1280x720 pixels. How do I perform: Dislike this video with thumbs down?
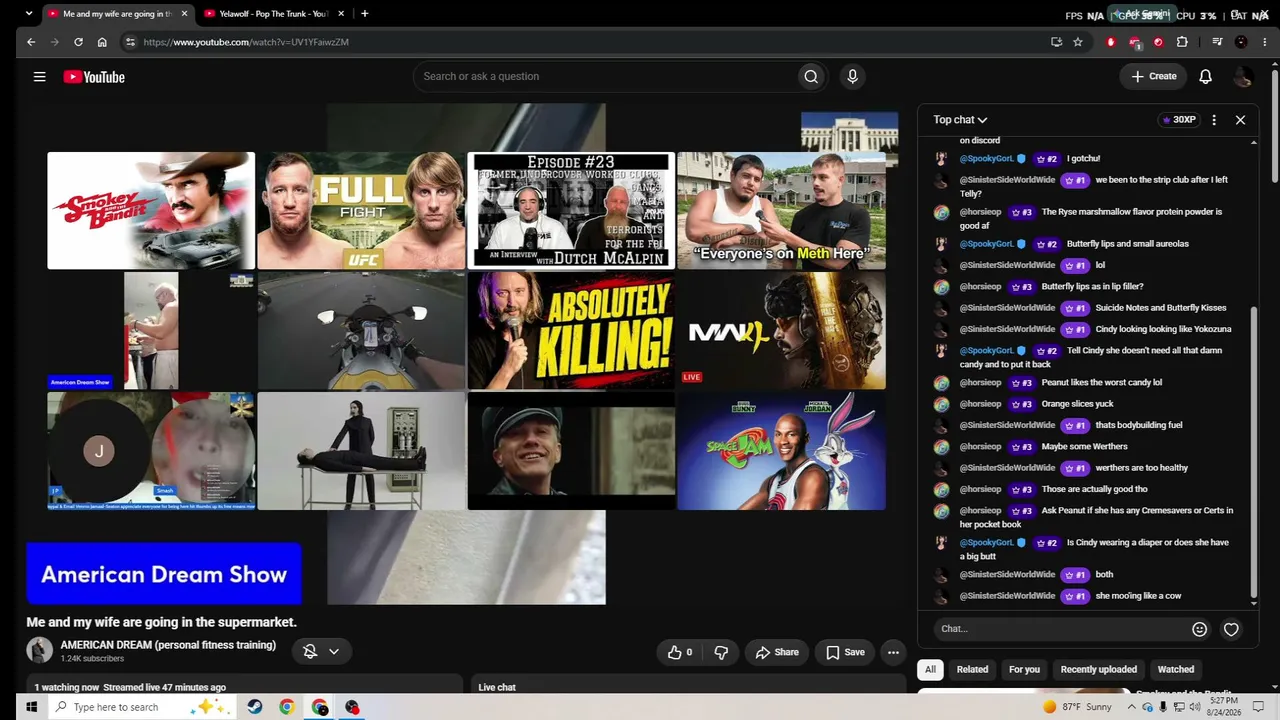pyautogui.click(x=721, y=652)
